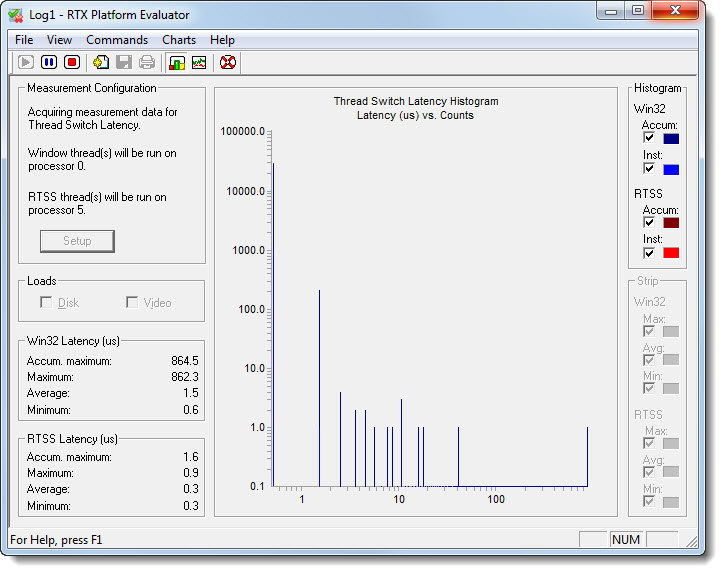This screenshot has width=724, height=574.
Task: Click the RTSS Accum. maximum value 1.6
Action: 191,457
